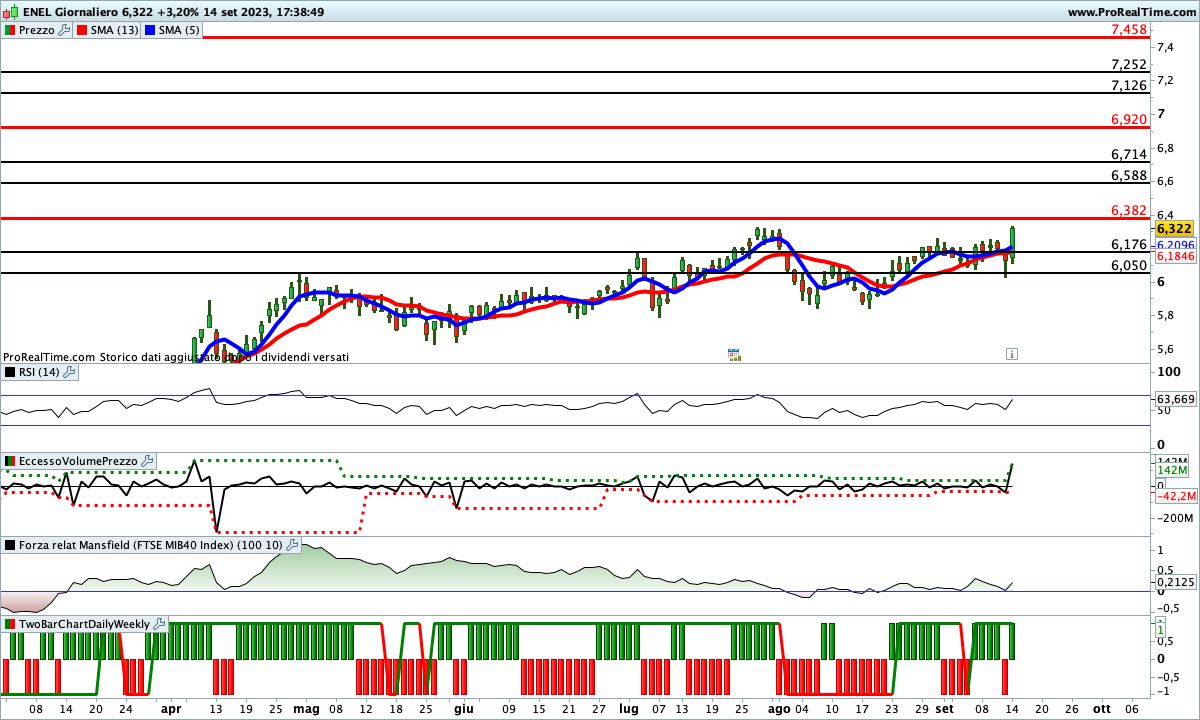Click the green 142M volume value tag

click(1172, 470)
